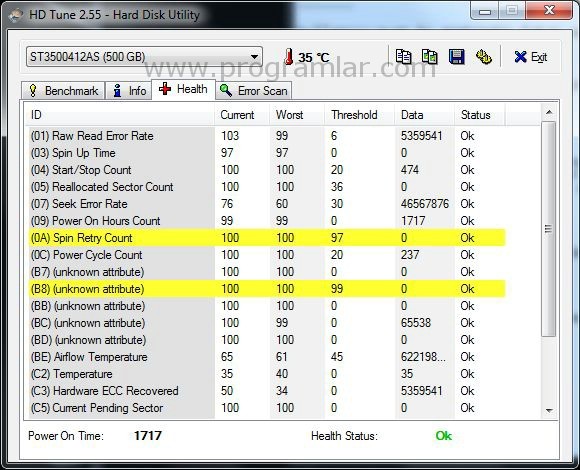This screenshot has width=580, height=470.
Task: Click data value 65538
Action: tap(416, 323)
